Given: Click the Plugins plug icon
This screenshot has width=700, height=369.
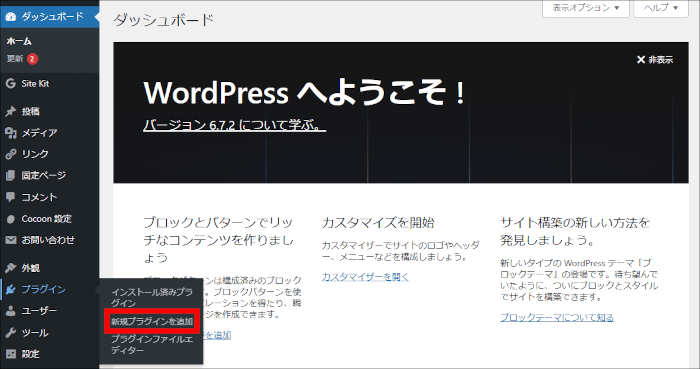Looking at the screenshot, I should click(11, 290).
